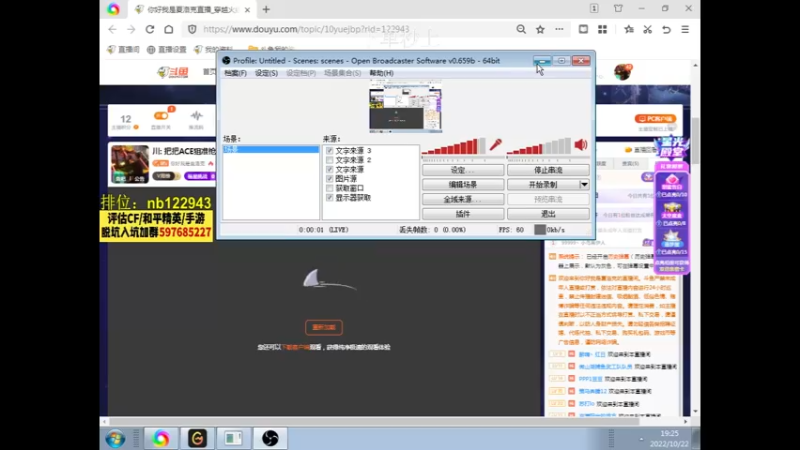Open the Windows Start orb
800x450 pixels.
pyautogui.click(x=115, y=438)
